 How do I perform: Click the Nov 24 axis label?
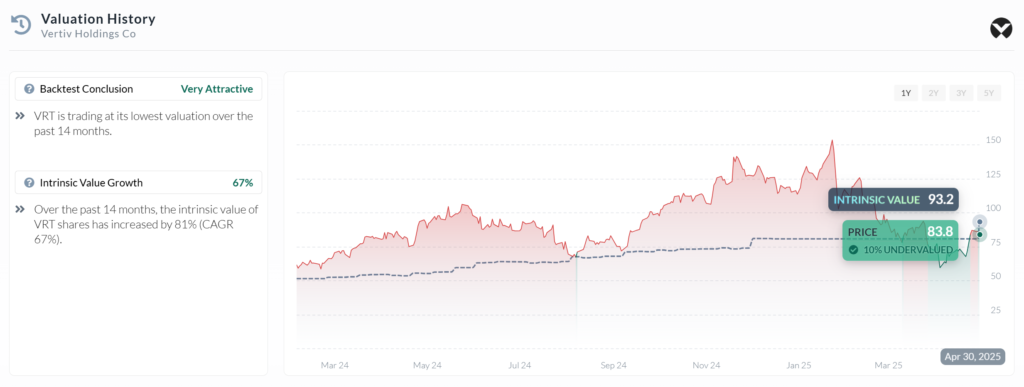tap(706, 365)
